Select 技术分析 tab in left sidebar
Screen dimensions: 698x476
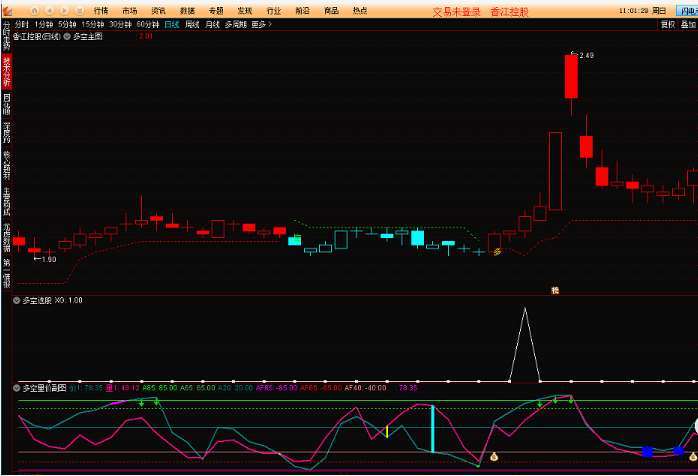[6, 72]
